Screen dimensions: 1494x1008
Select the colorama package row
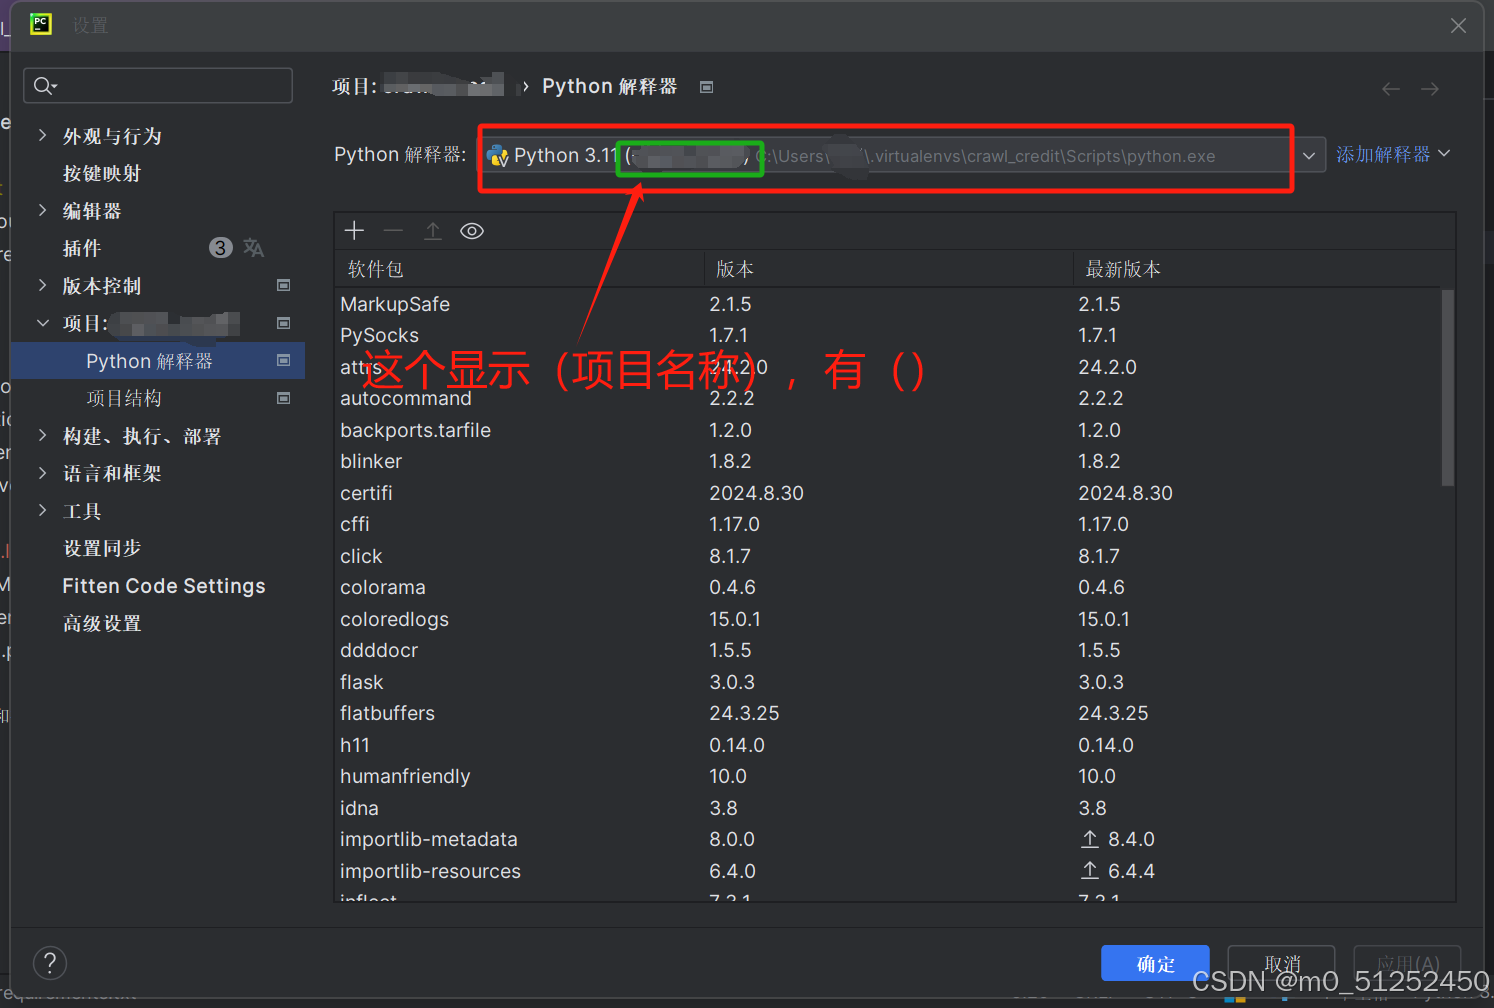[x=888, y=587]
